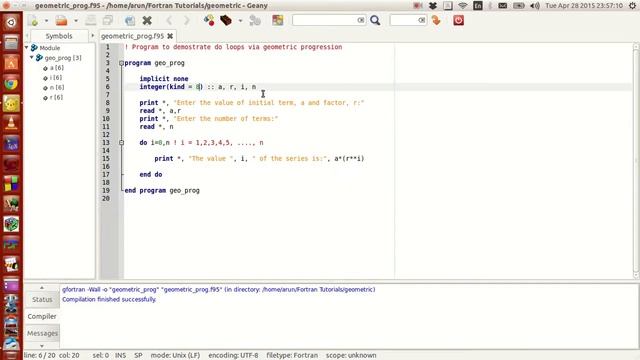Collapse the geo_prog [3] tree node

click(31, 58)
